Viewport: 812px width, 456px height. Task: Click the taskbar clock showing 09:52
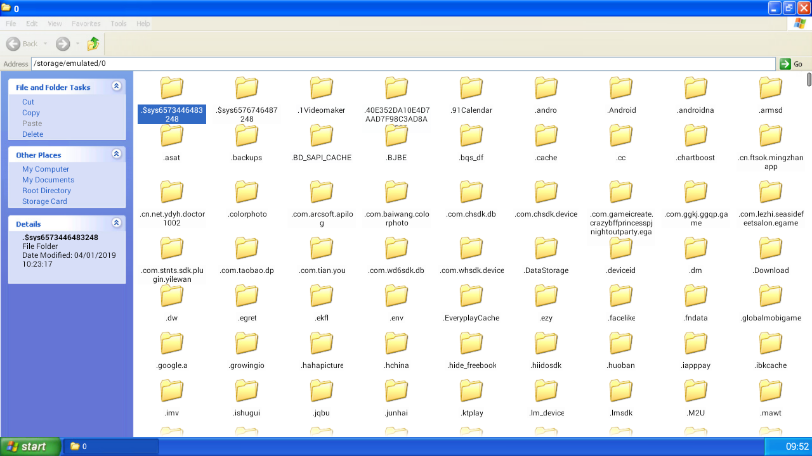tap(797, 447)
